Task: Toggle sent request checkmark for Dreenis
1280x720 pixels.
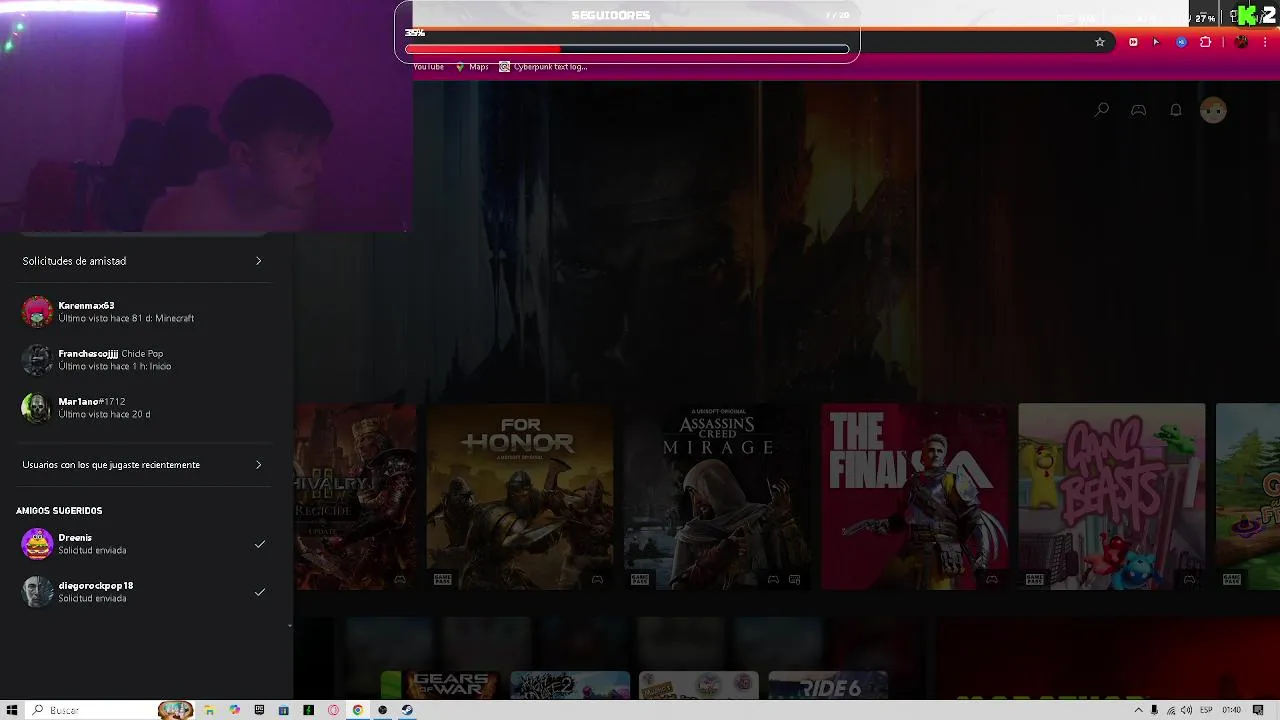Action: pos(260,544)
